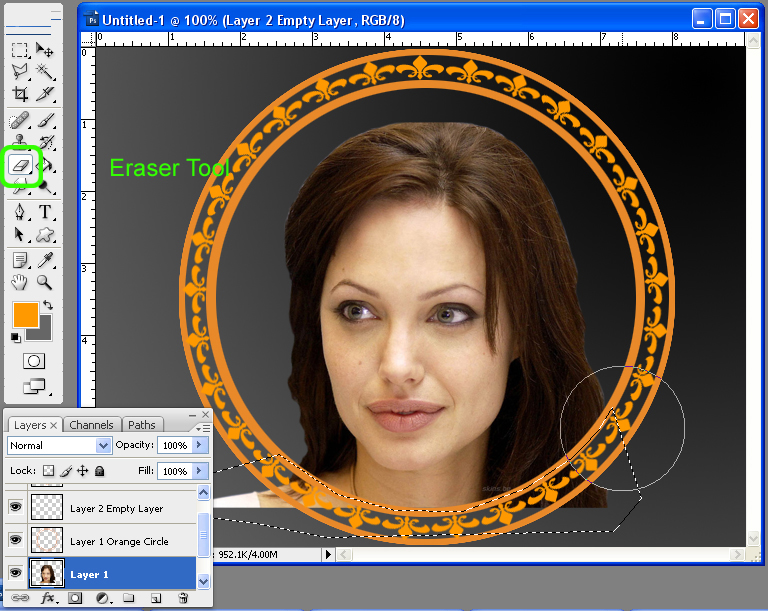
Task: Select the Zoom magnifier tool
Action: [45, 282]
